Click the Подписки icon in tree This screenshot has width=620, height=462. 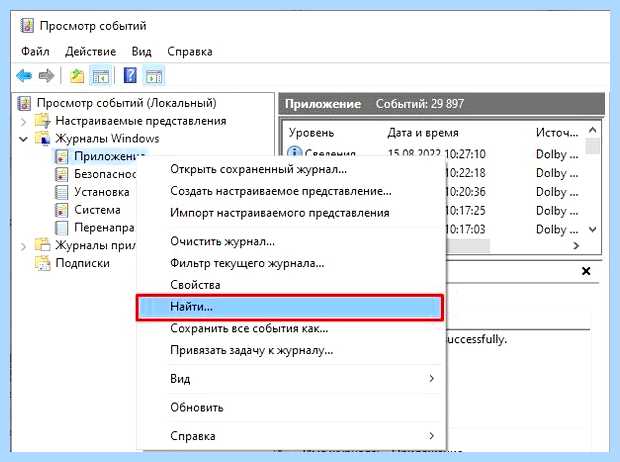tap(42, 263)
